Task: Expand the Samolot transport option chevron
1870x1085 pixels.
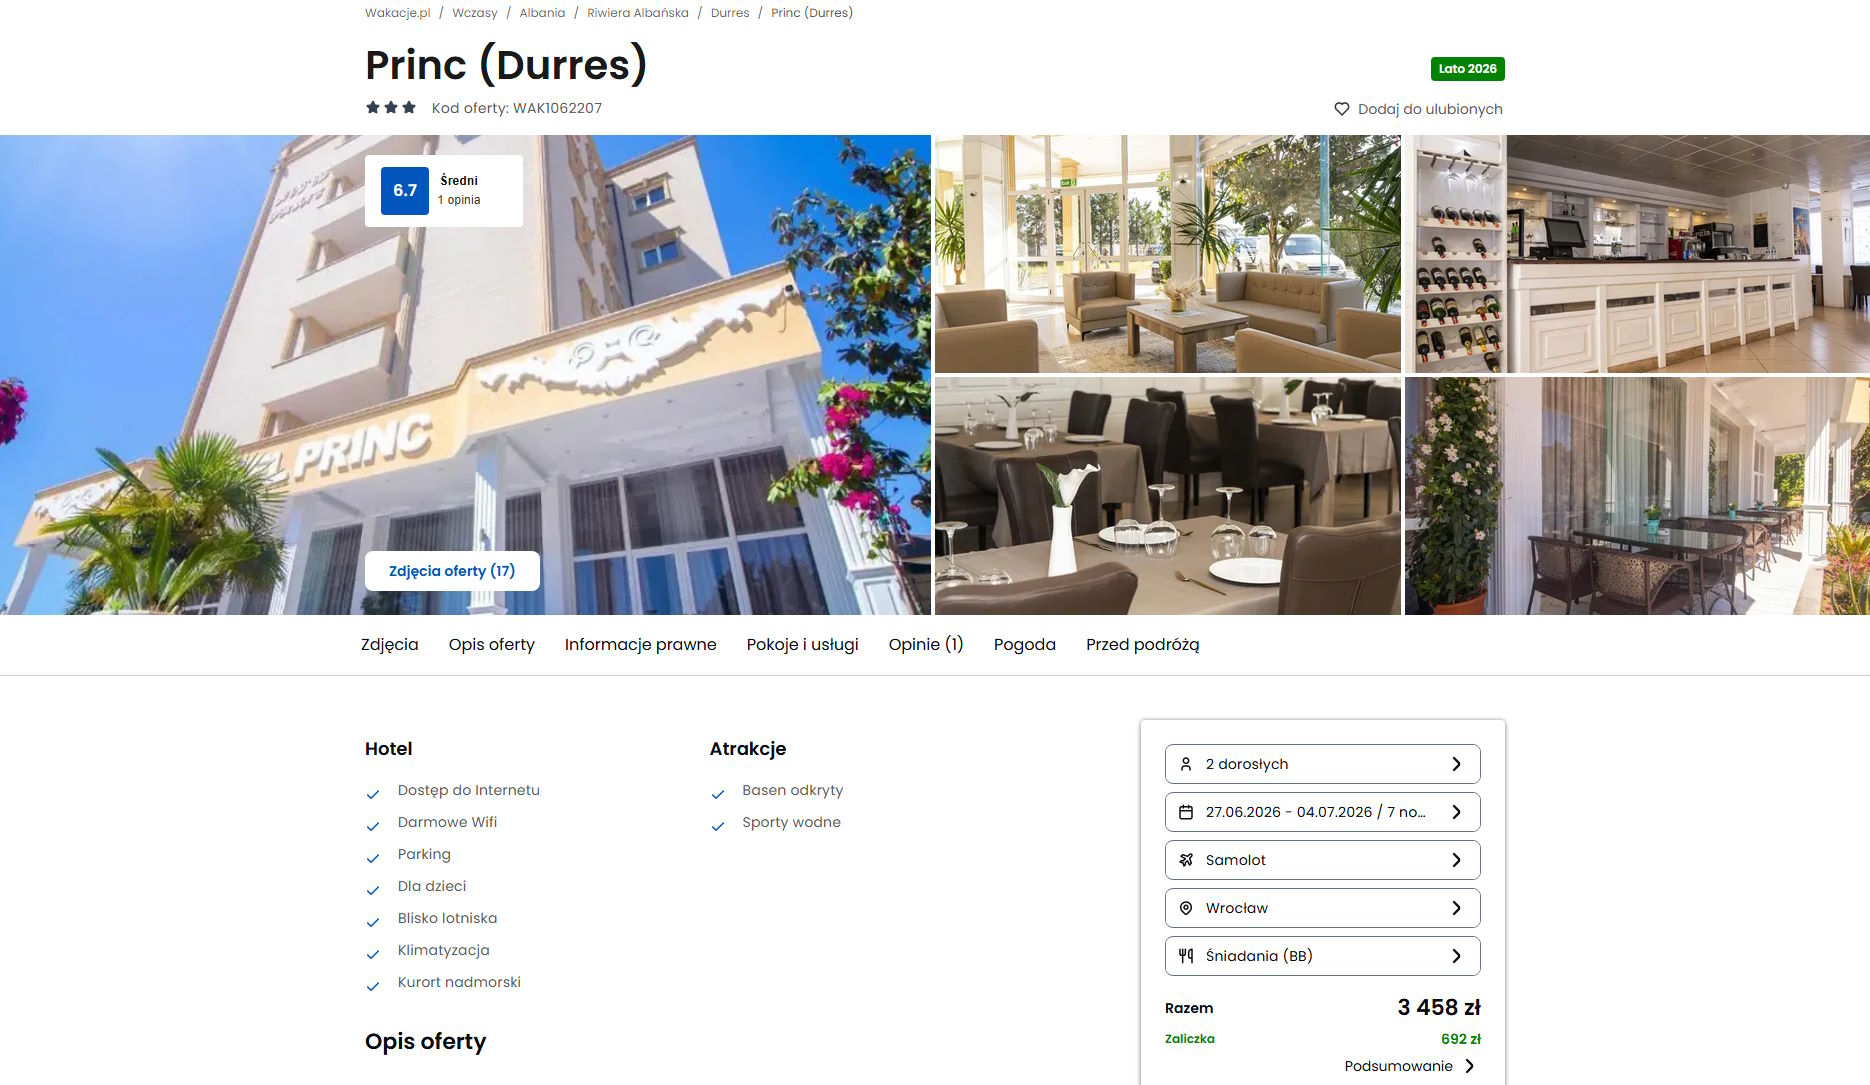Action: point(1457,860)
